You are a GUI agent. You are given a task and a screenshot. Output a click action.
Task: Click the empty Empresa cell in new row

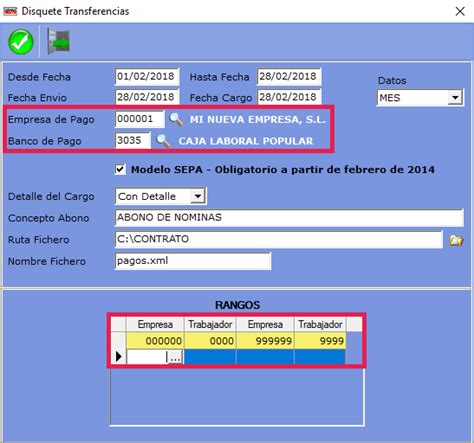(147, 357)
